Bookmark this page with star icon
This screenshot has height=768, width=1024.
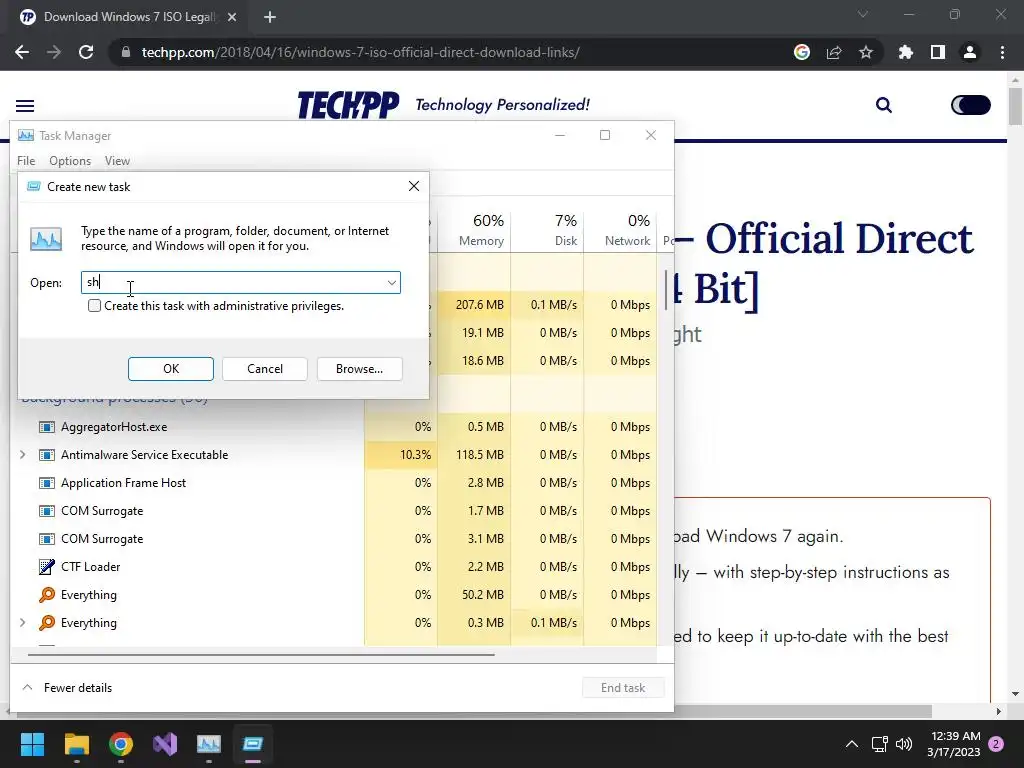tap(866, 52)
